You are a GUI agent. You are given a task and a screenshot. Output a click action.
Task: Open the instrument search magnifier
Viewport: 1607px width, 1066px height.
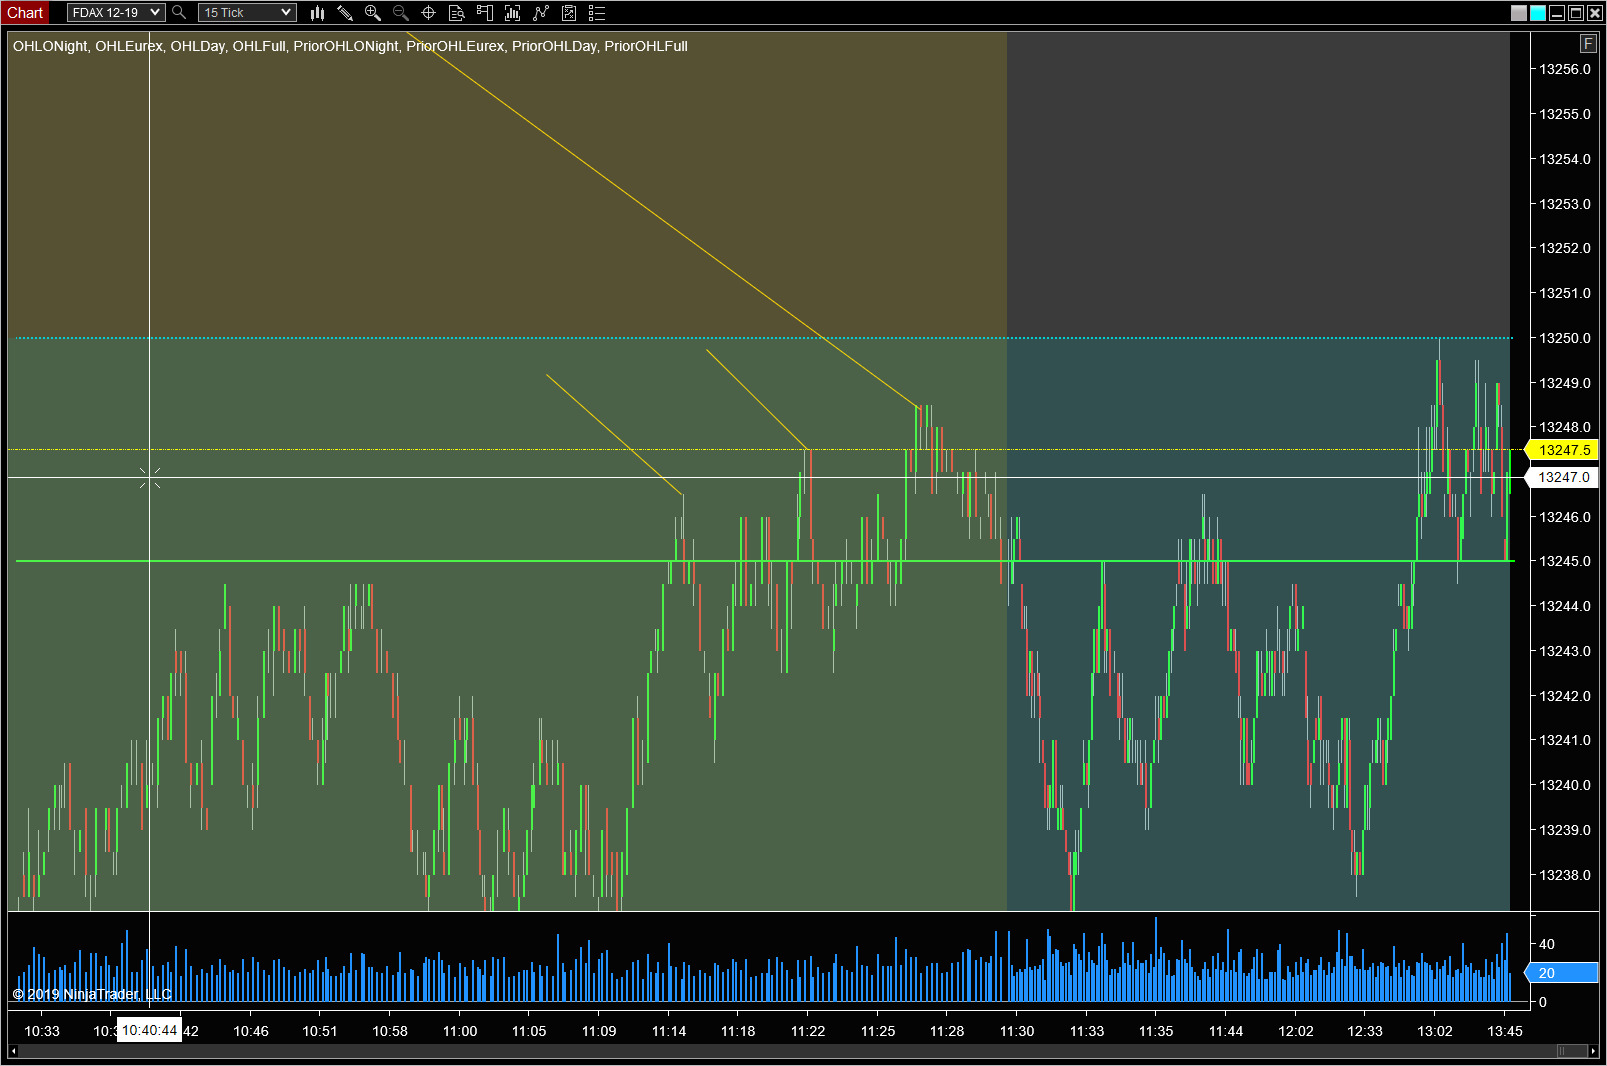[x=179, y=12]
